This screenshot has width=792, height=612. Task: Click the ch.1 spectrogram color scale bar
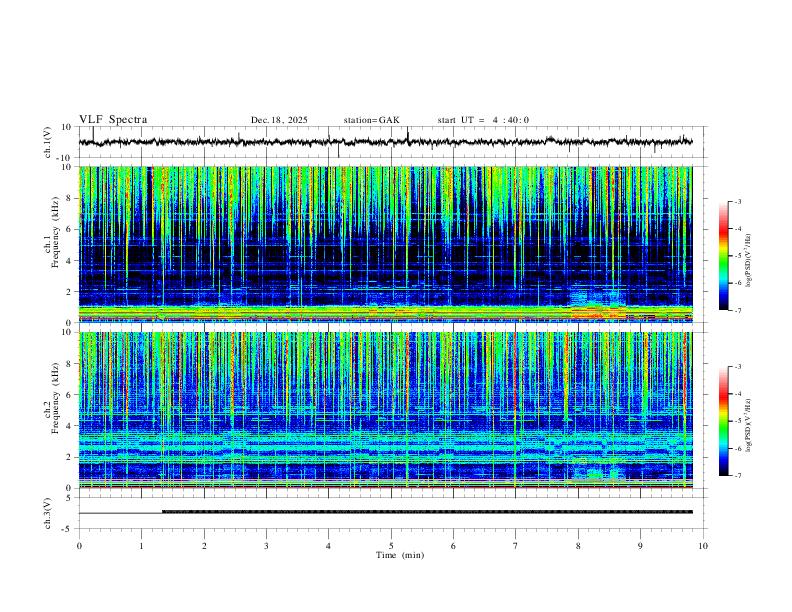point(723,256)
